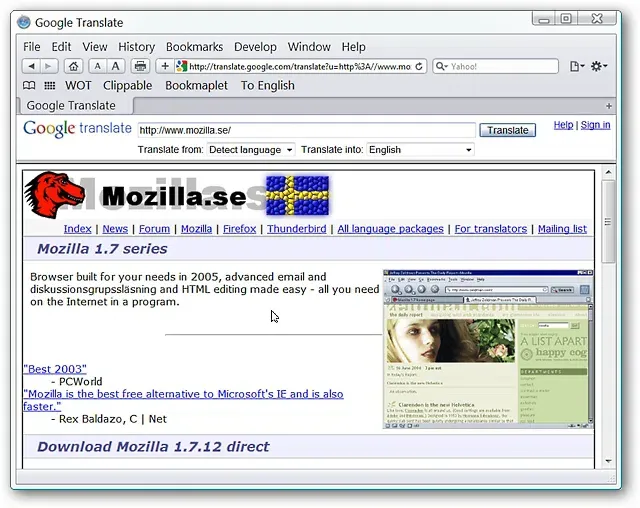Go back using the back arrow button
Screen dimensions: 640x508
pos(30,66)
